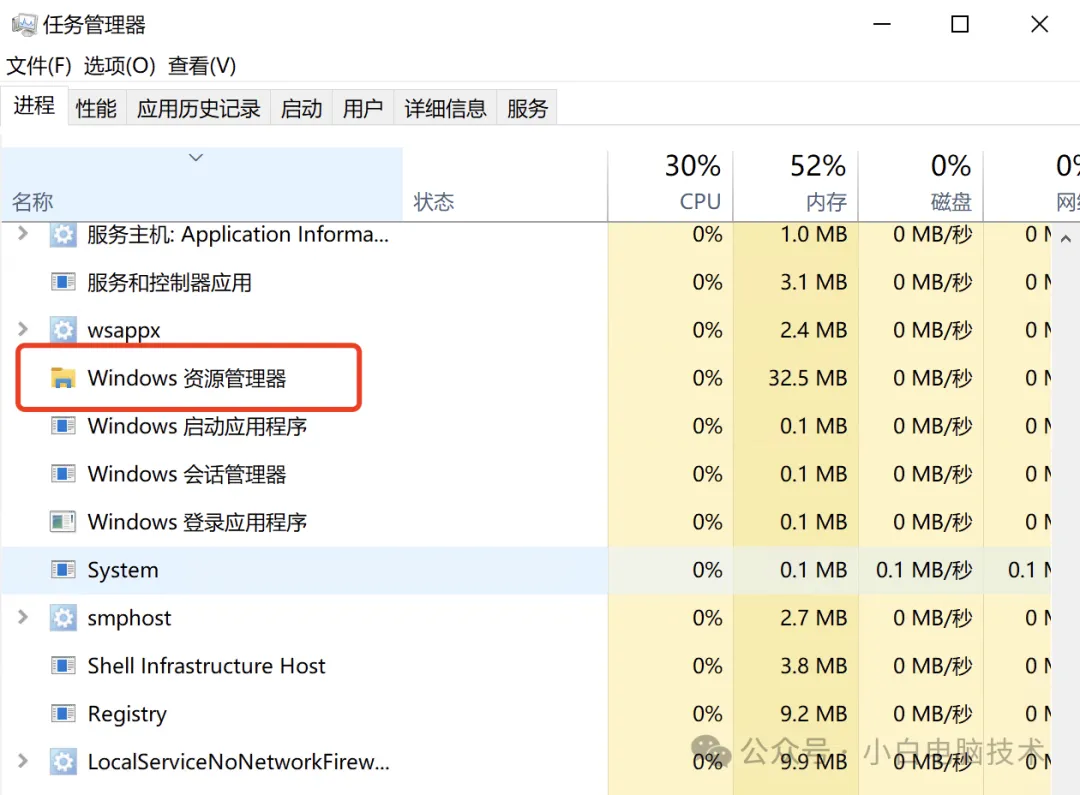Select the System process name
Viewport: 1080px width, 795px height.
click(x=123, y=570)
